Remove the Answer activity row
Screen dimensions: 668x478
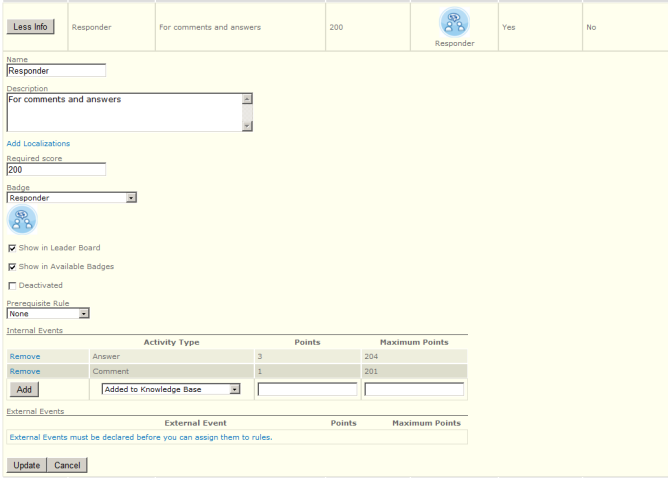click(25, 355)
